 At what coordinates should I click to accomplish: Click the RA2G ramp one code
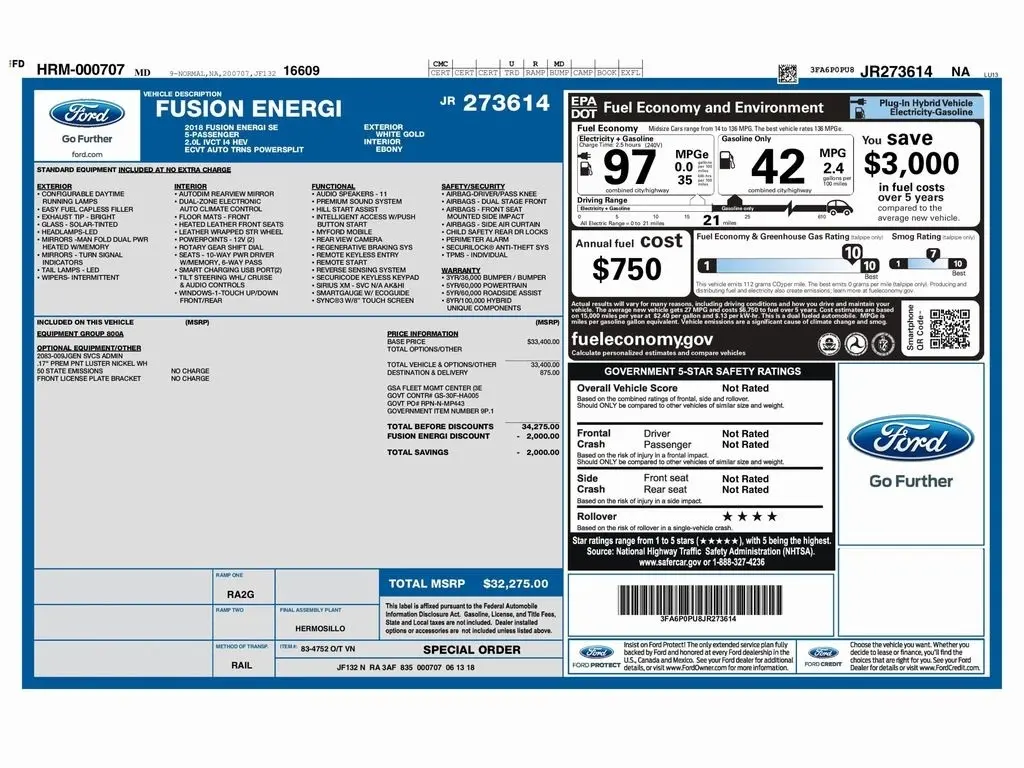(240, 594)
